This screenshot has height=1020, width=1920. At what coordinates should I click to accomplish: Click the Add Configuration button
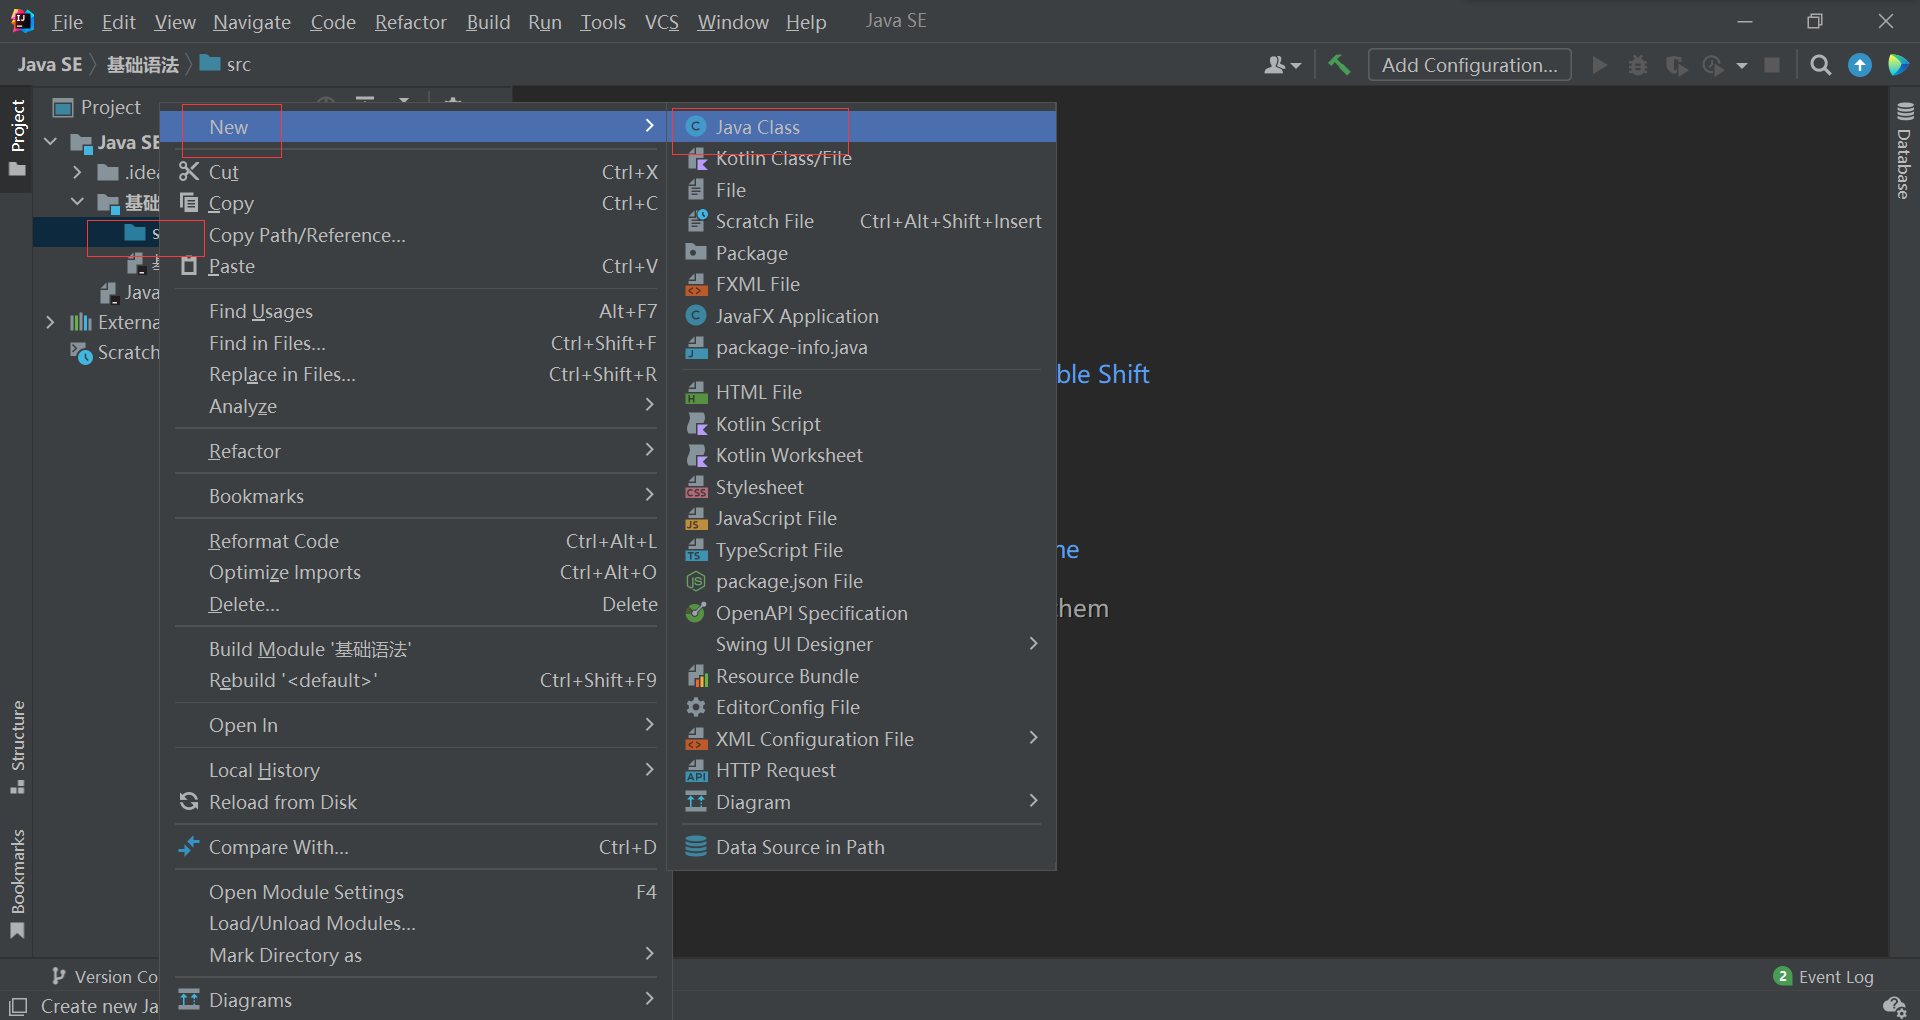tap(1469, 65)
